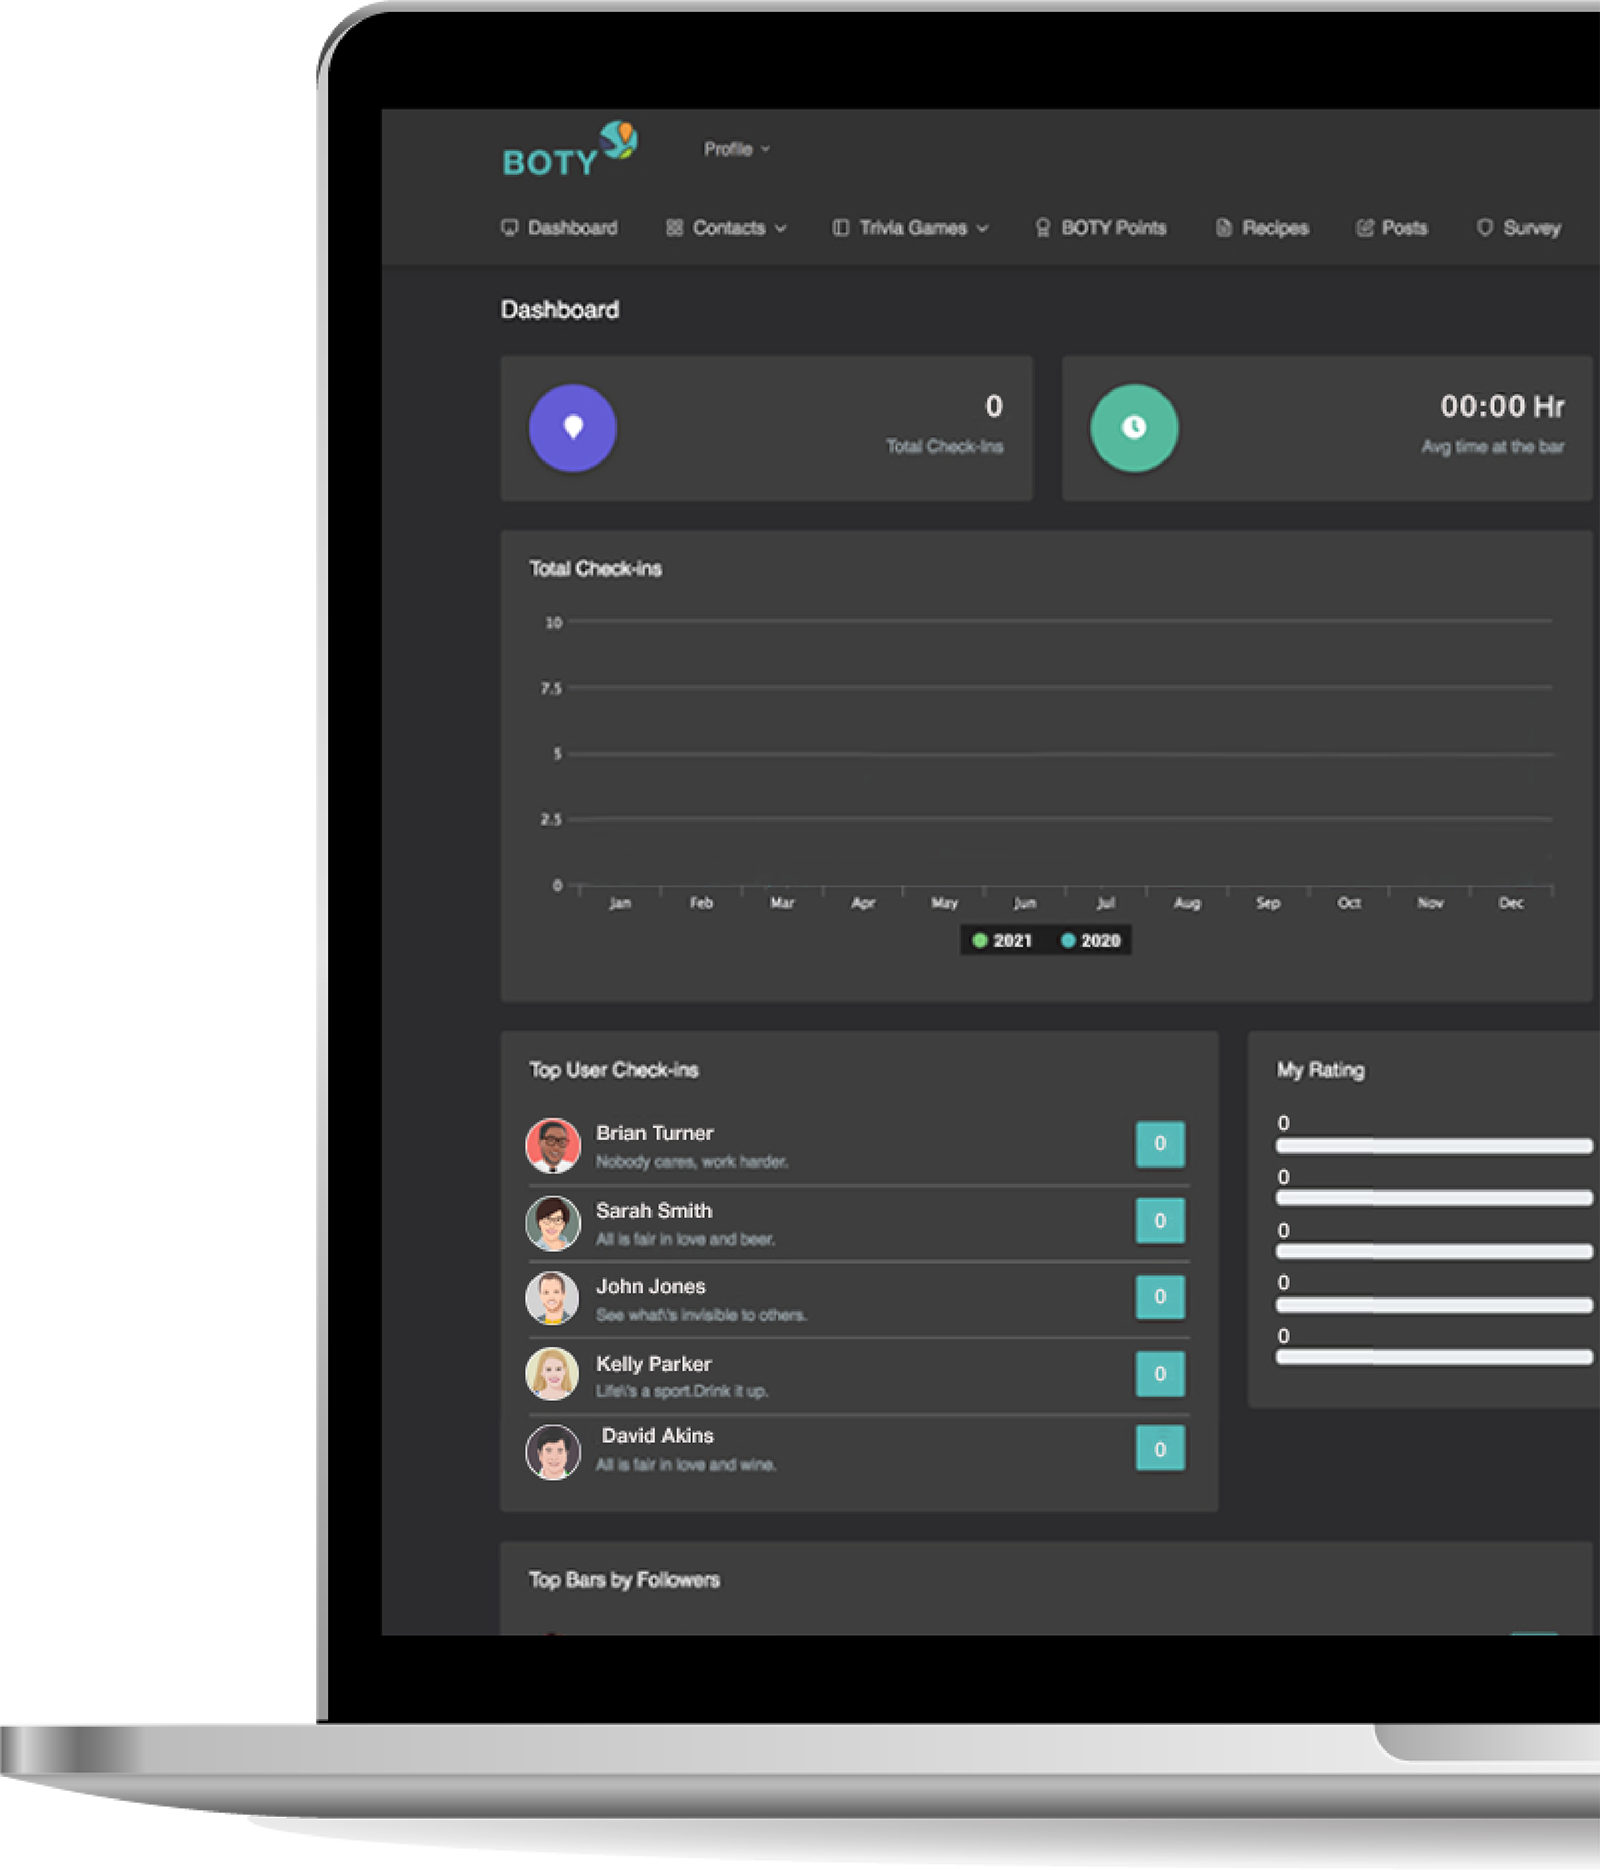Click the first My Rating bar
Viewport: 1600px width, 1870px height.
click(x=1433, y=1146)
